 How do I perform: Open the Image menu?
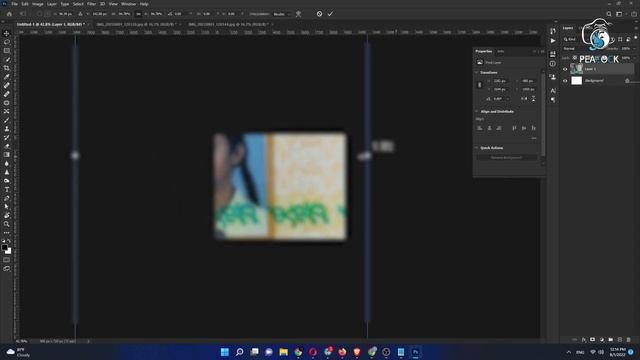tap(38, 4)
